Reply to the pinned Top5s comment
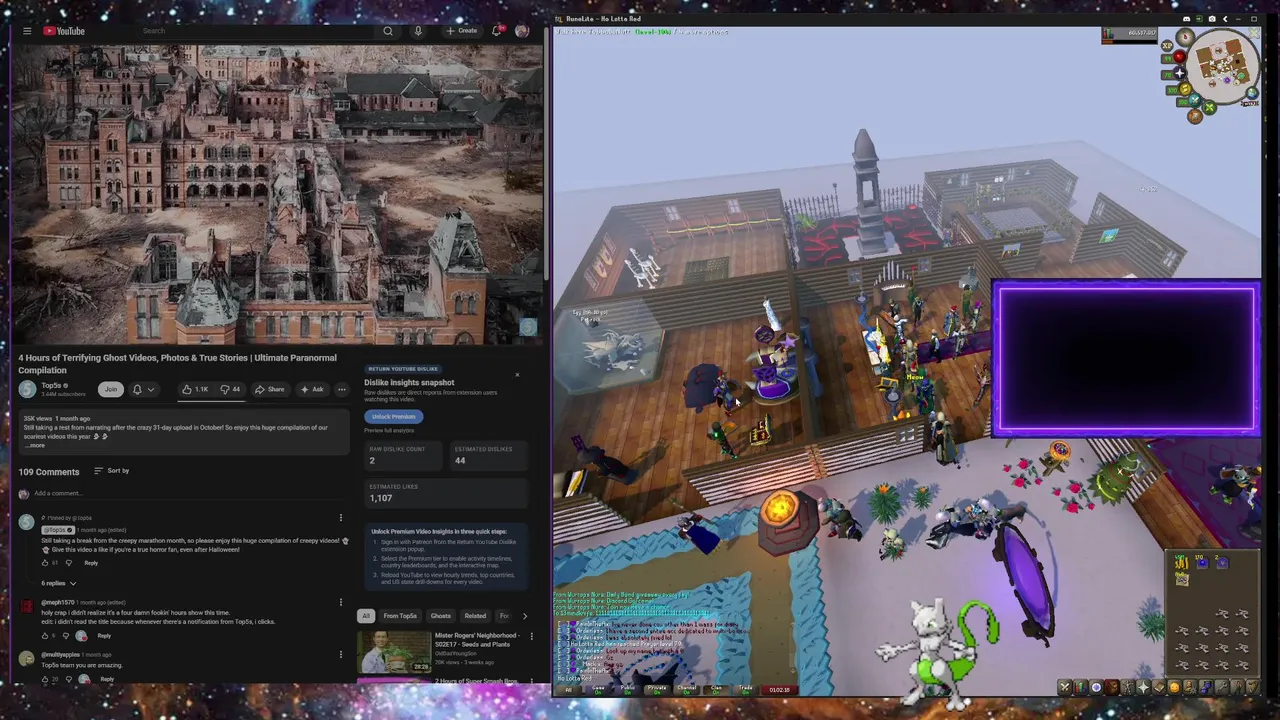This screenshot has height=720, width=1280. point(91,563)
